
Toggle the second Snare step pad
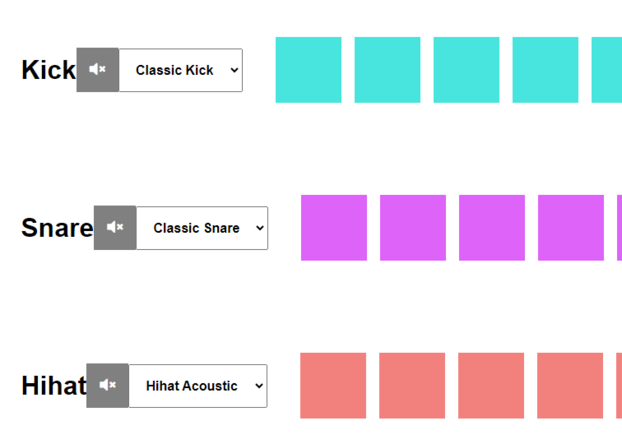coord(413,228)
